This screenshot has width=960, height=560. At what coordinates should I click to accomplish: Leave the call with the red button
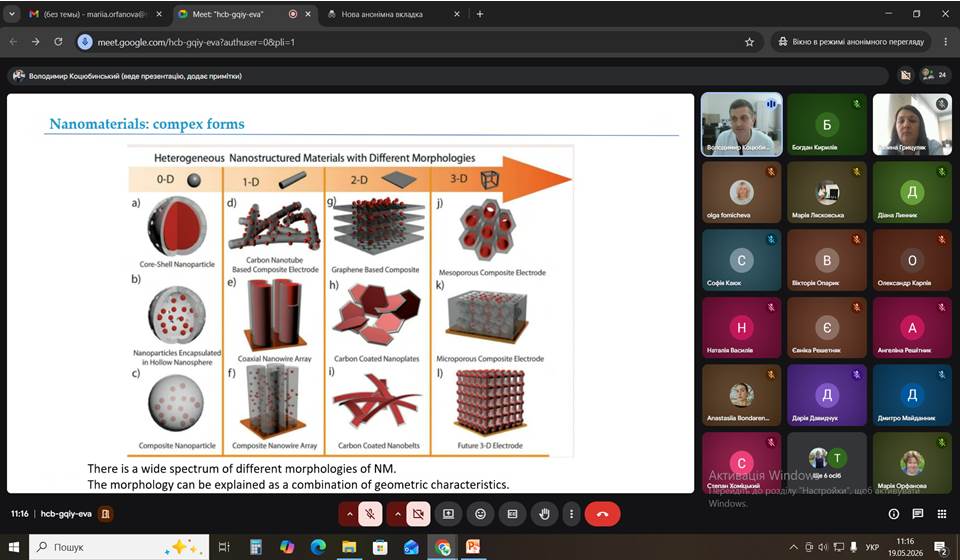pos(602,514)
